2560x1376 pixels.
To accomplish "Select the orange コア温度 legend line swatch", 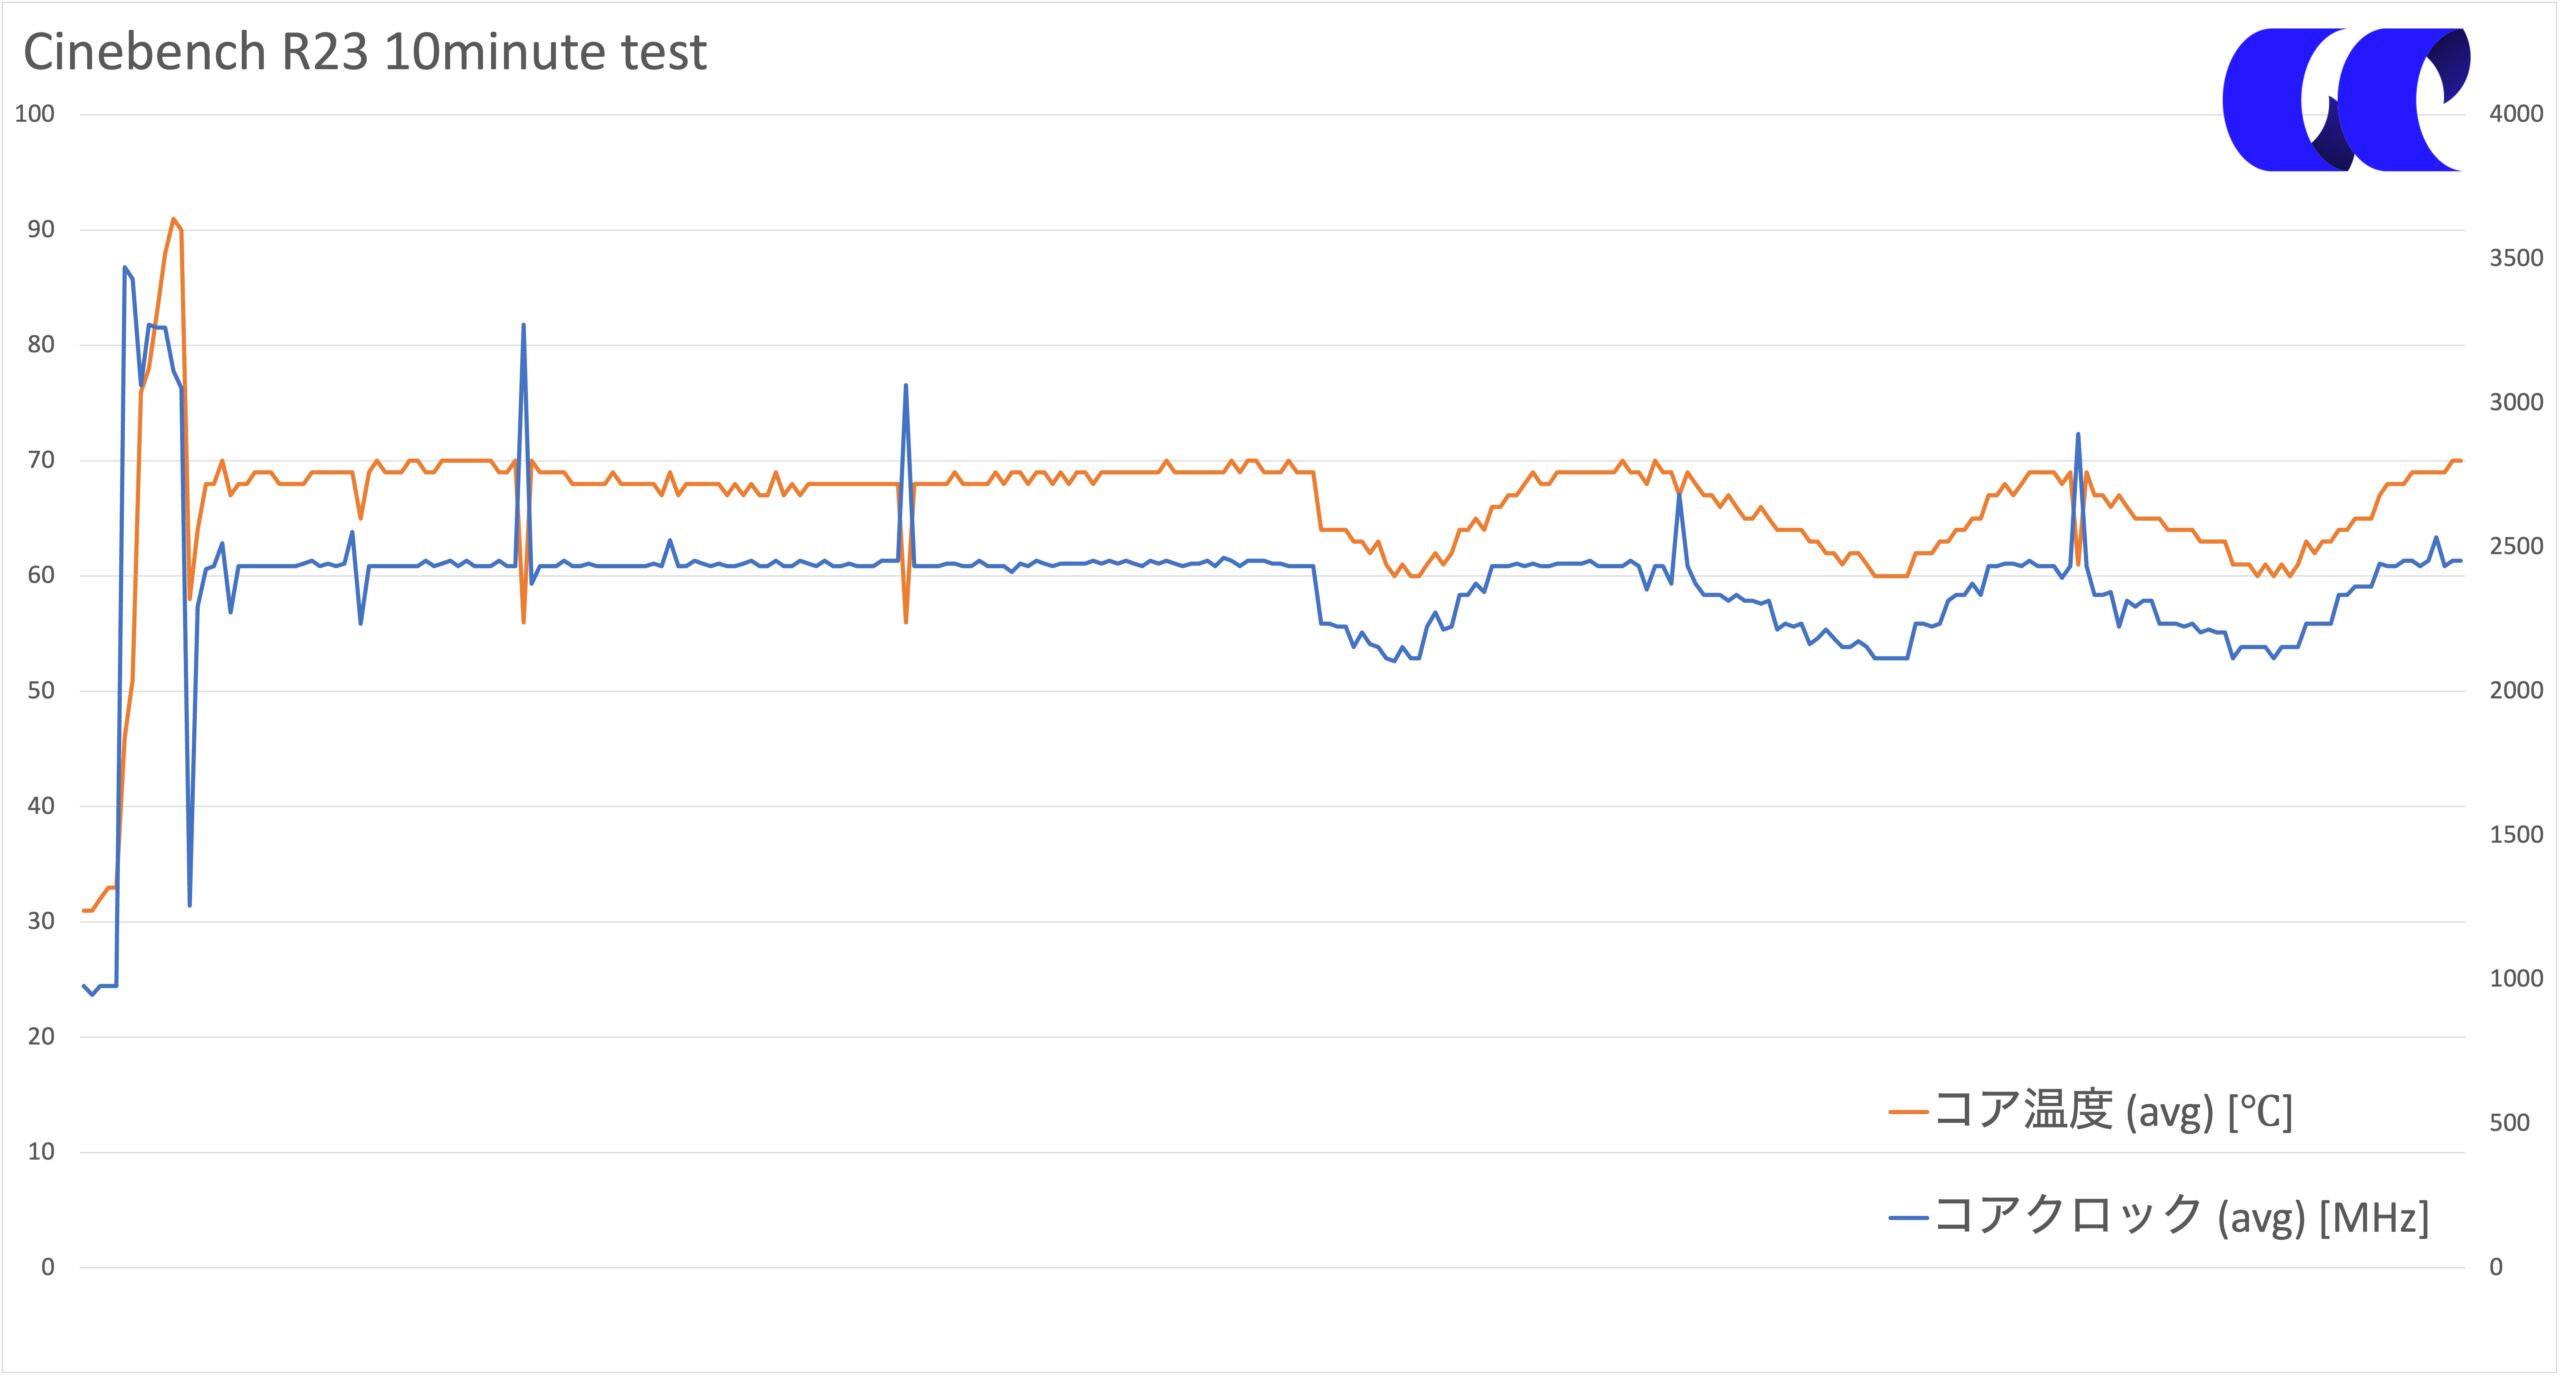I will point(1908,1111).
